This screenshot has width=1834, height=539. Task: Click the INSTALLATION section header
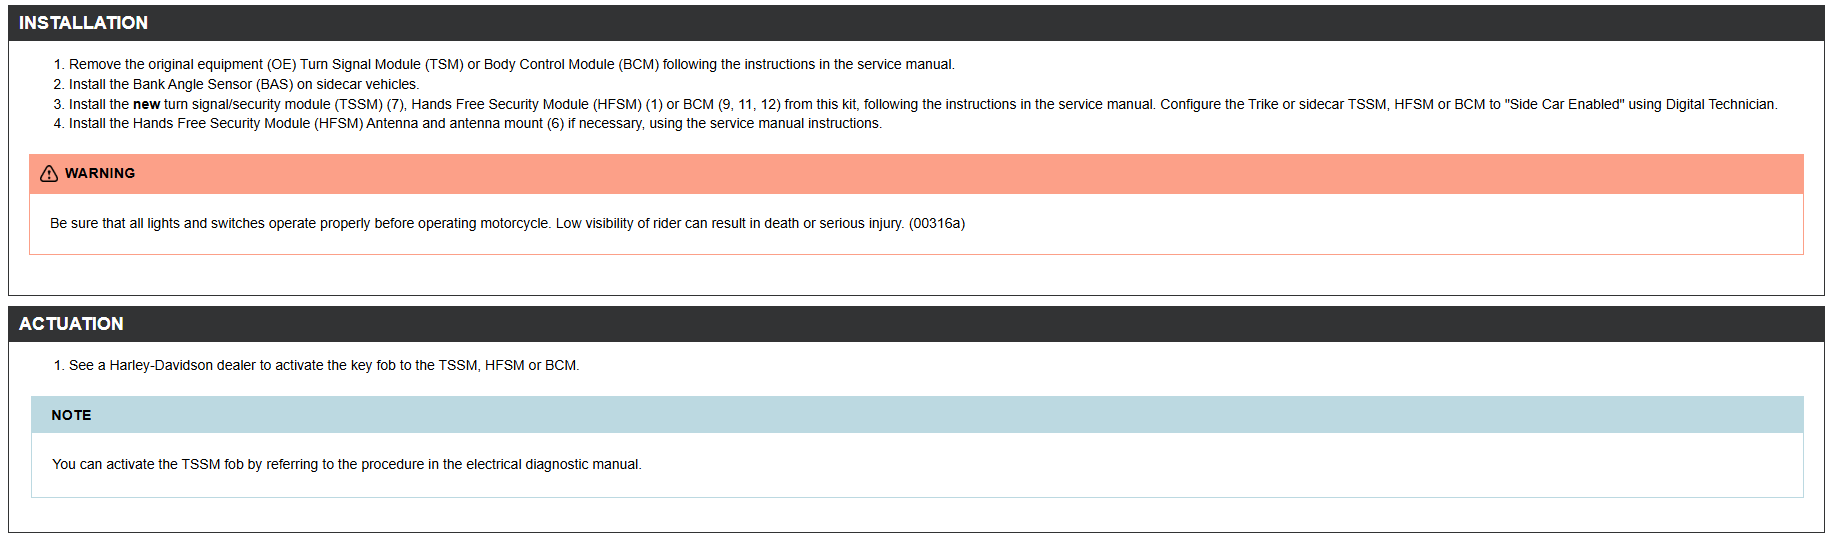click(83, 23)
